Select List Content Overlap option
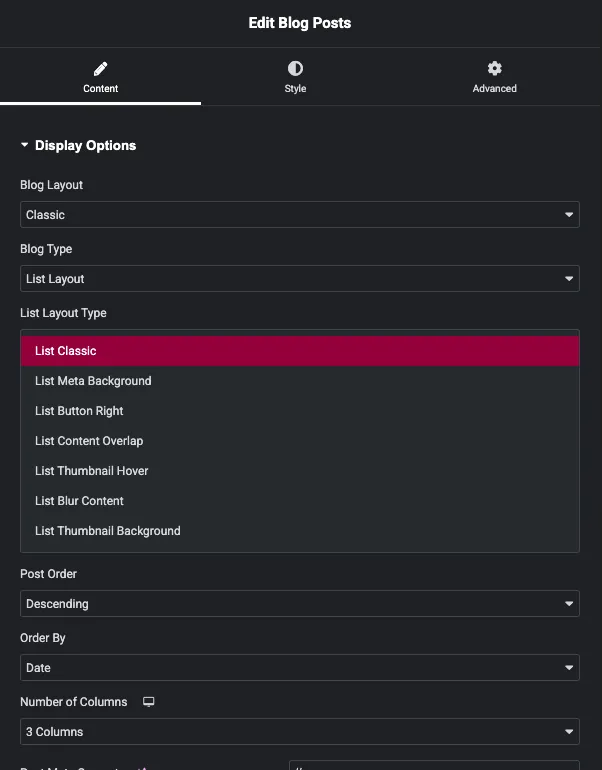This screenshot has height=770, width=602. click(x=300, y=441)
